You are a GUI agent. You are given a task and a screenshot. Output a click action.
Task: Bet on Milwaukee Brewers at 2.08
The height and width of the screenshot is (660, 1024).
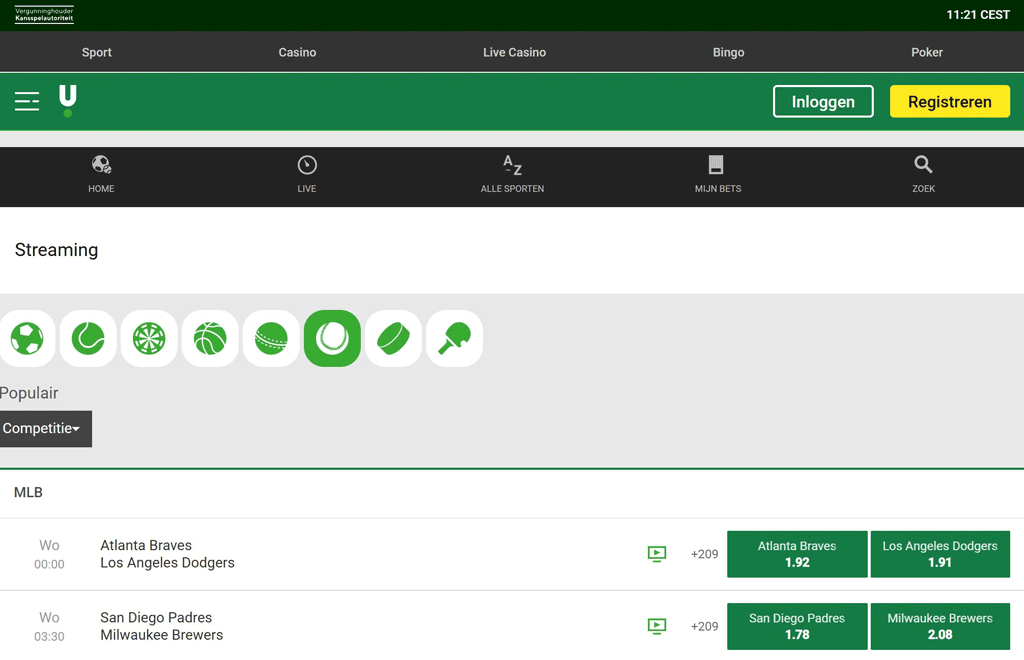coord(940,626)
